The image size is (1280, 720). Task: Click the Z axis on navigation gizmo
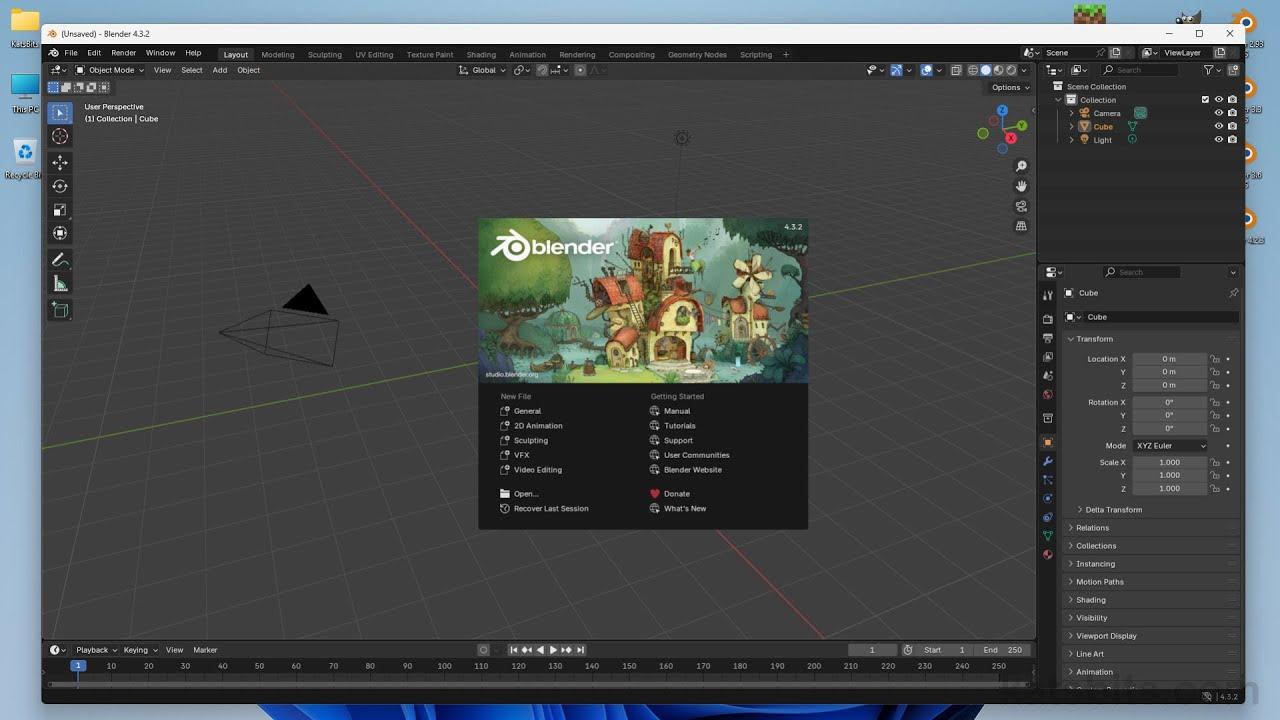[1002, 110]
